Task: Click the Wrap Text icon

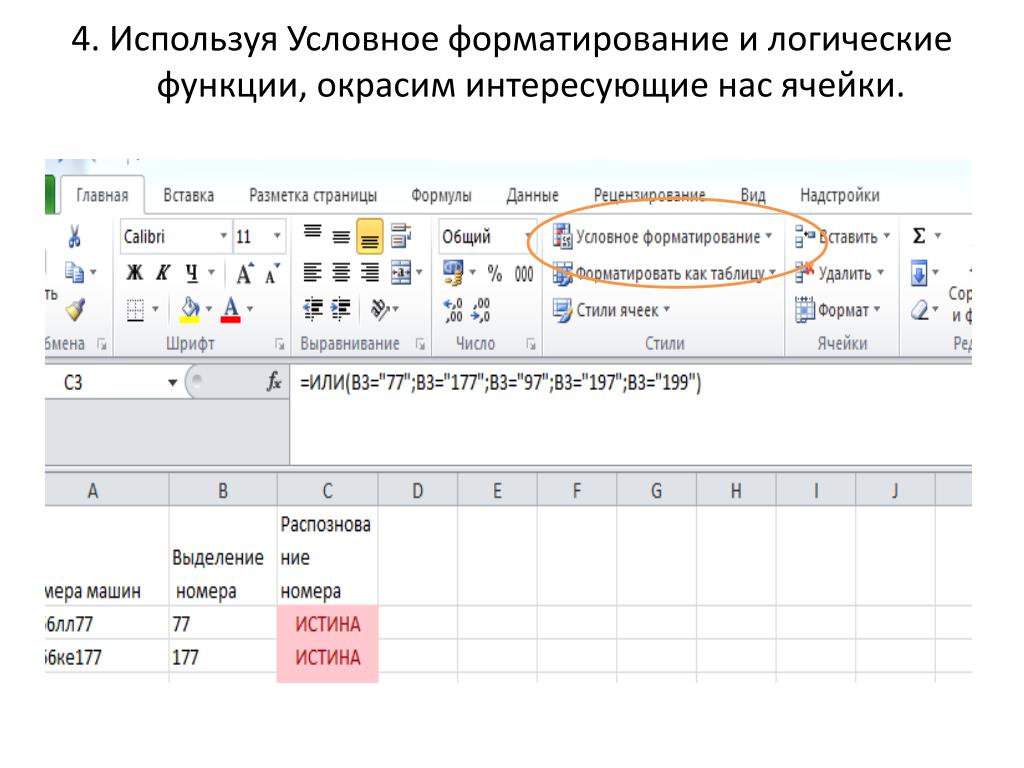Action: click(x=400, y=236)
